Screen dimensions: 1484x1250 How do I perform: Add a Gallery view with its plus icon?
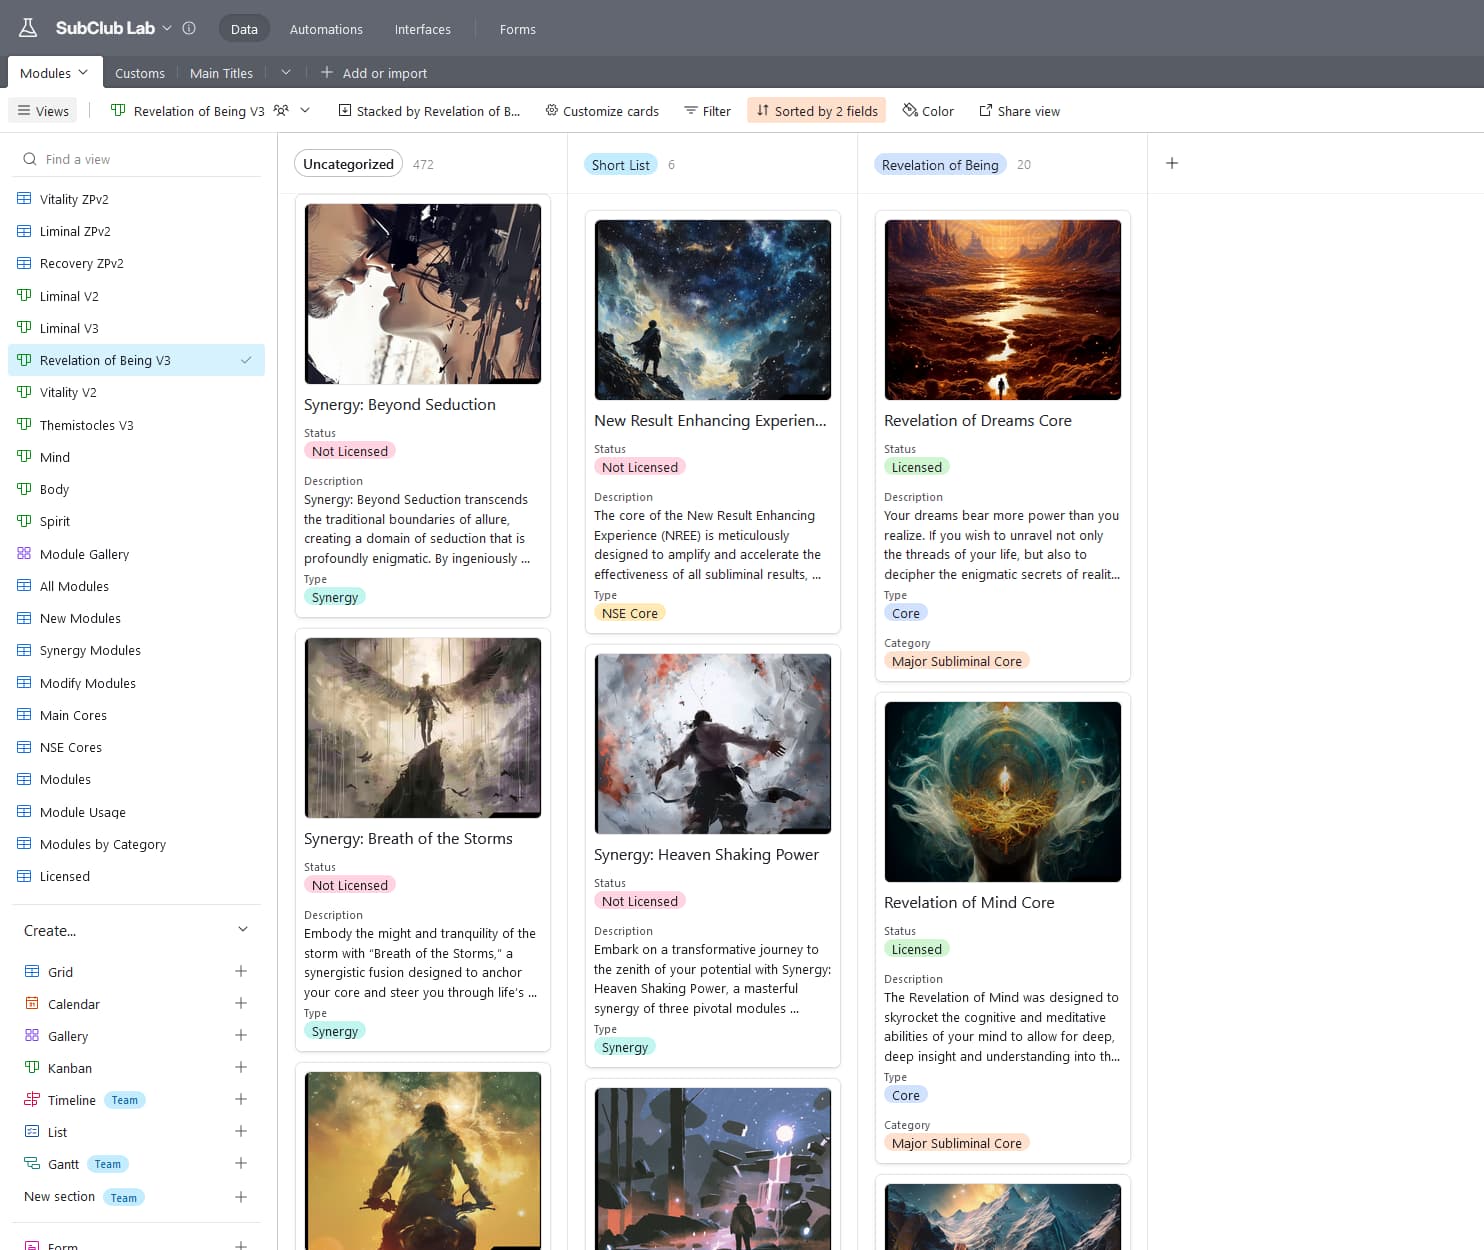pos(241,1035)
